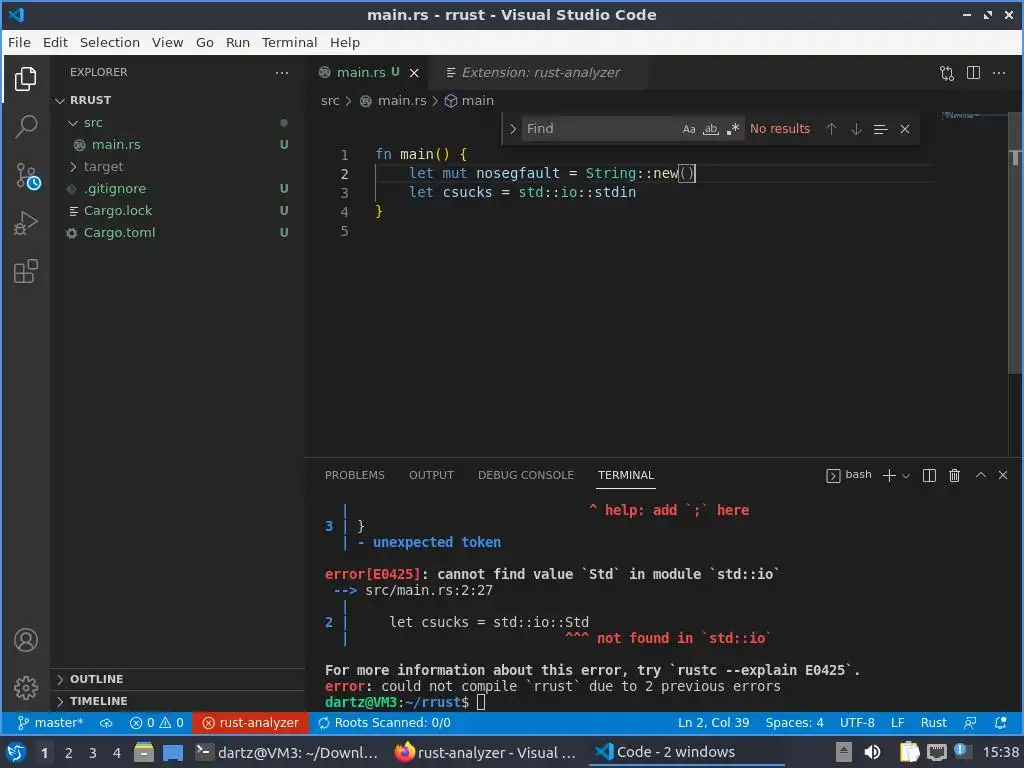Image resolution: width=1024 pixels, height=768 pixels.
Task: Open errors and warnings count status
Action: [x=157, y=723]
